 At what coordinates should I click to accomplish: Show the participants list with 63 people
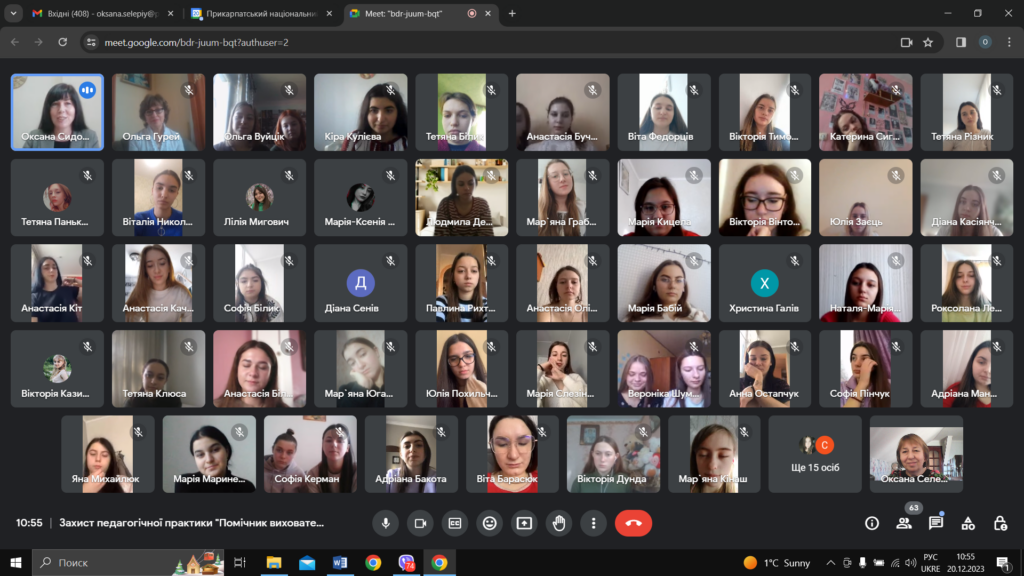tap(904, 523)
